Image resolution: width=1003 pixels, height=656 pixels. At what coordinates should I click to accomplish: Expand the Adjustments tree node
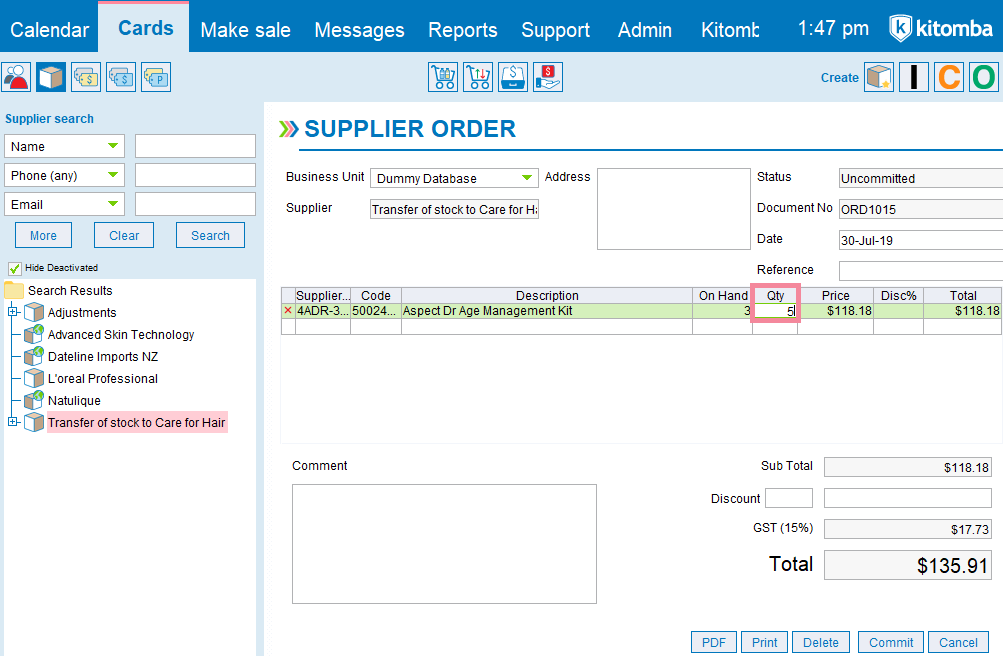pyautogui.click(x=12, y=312)
